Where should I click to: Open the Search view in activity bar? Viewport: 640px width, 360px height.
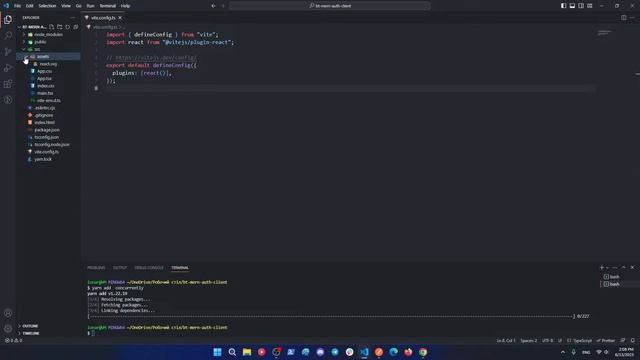point(8,36)
